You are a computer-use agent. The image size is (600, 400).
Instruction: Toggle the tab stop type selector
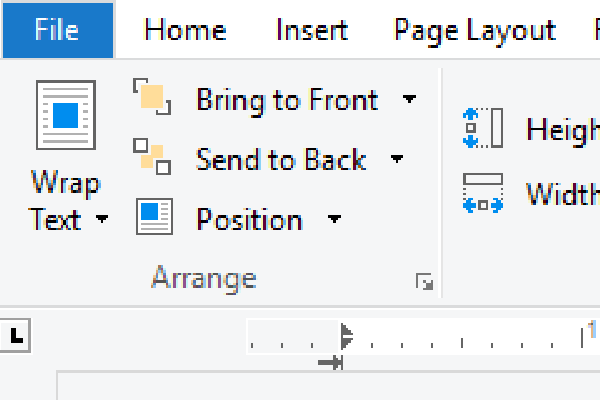click(15, 335)
